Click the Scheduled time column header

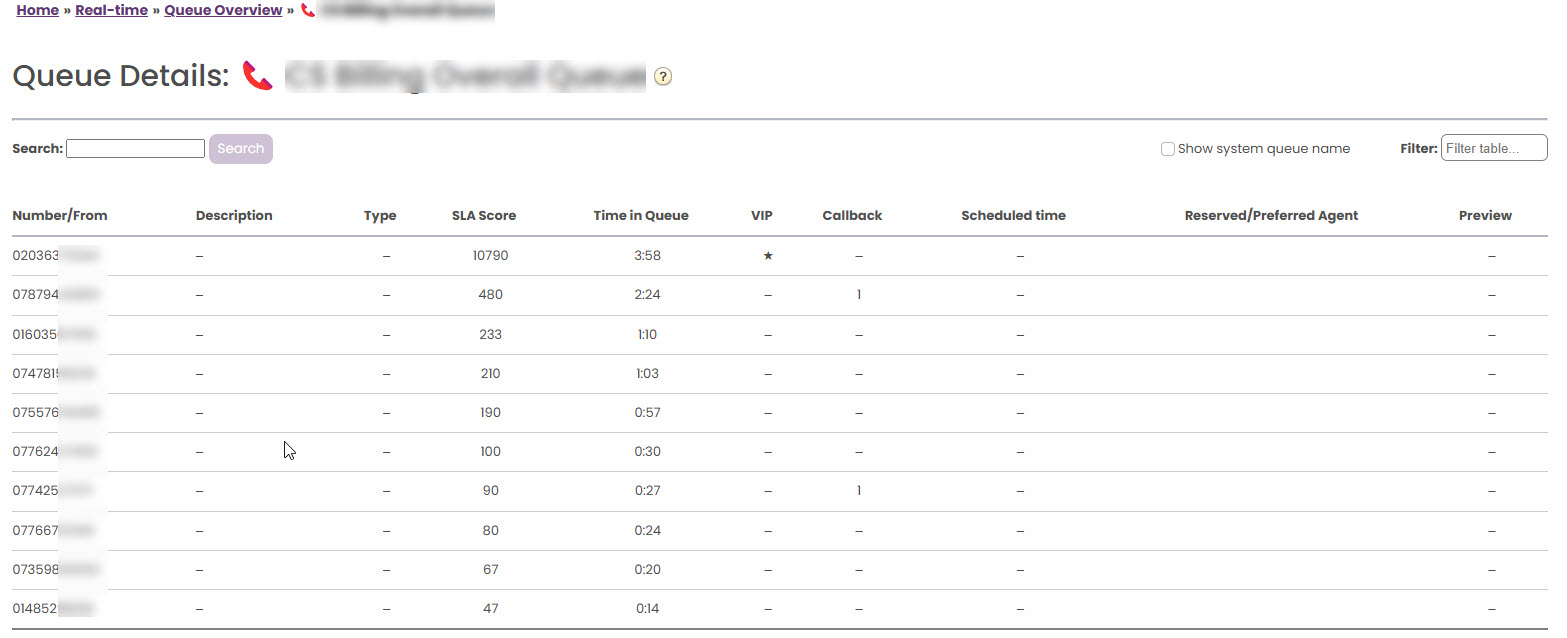click(x=1013, y=216)
